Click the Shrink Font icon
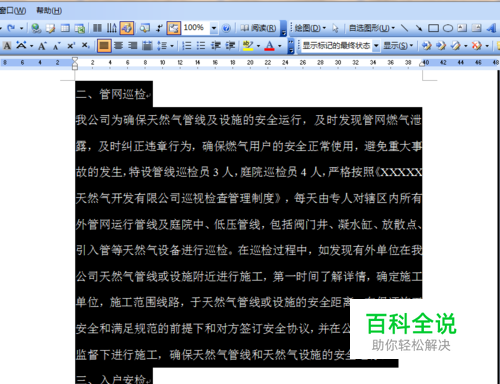 tap(56, 46)
